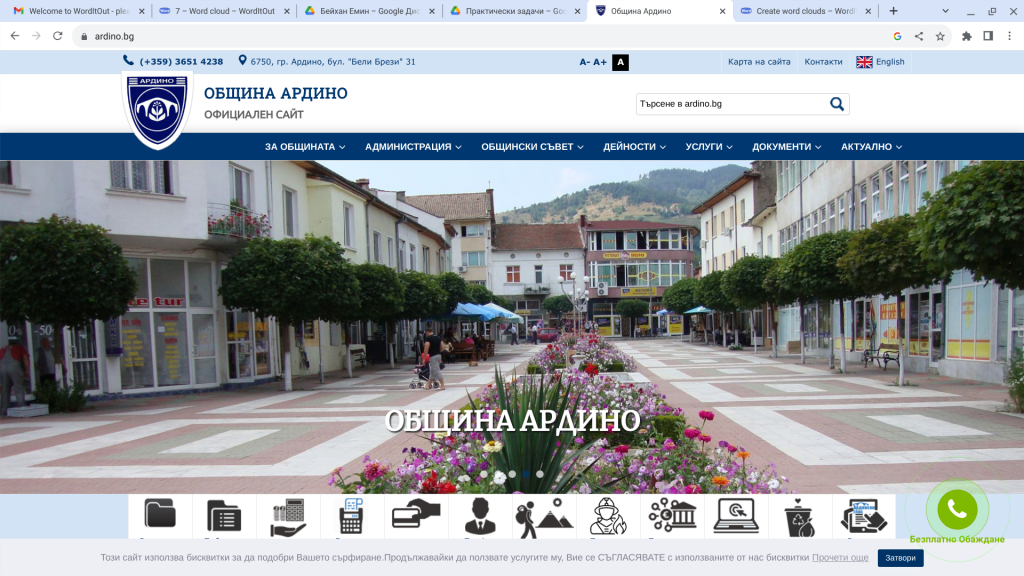Open the credit card payment icon
Screen dimensions: 1024x576
416,515
